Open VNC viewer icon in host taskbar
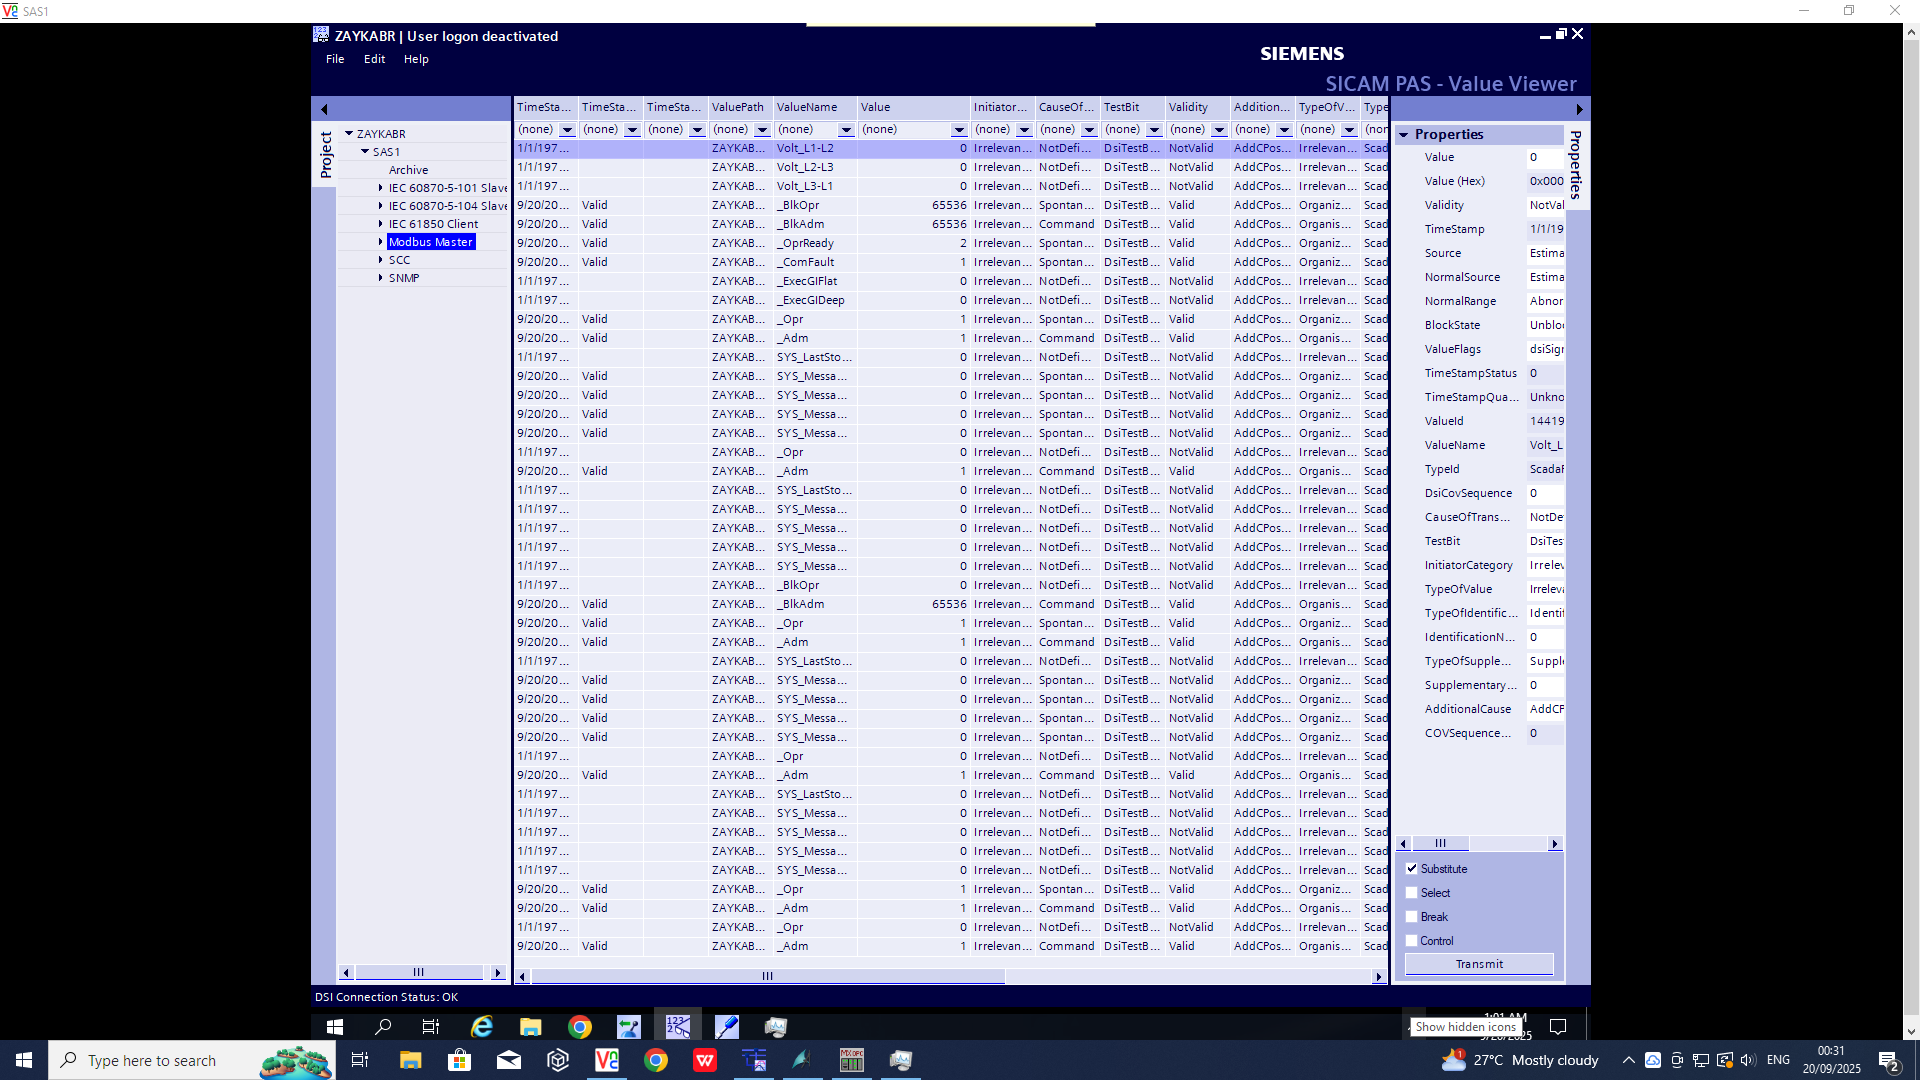Viewport: 1920px width, 1080px height. [607, 1060]
